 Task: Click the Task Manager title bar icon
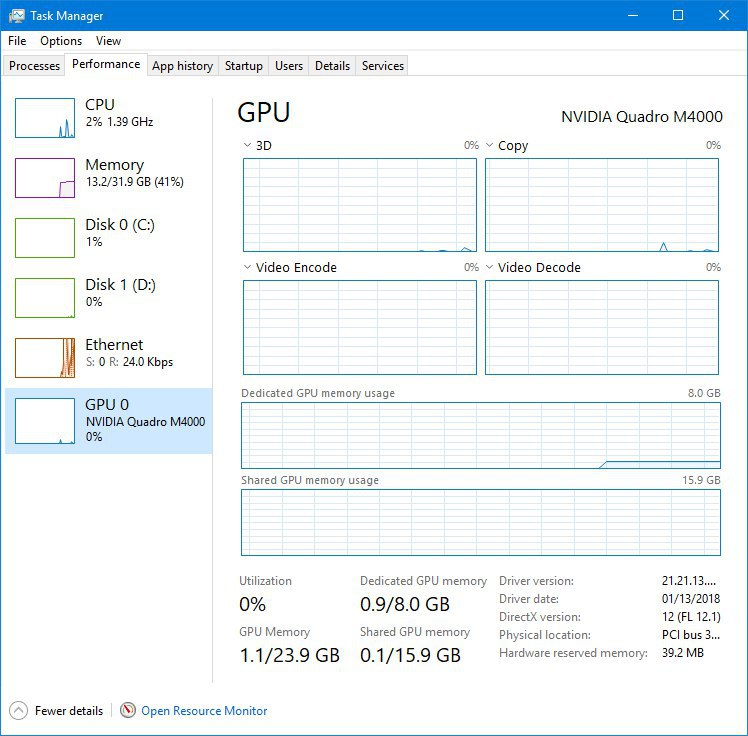pos(15,15)
